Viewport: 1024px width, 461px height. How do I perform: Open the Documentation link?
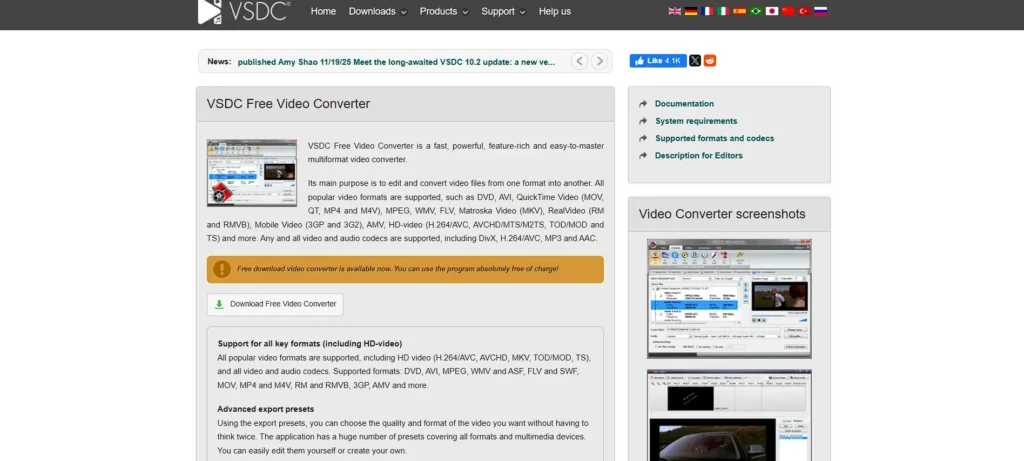click(684, 104)
